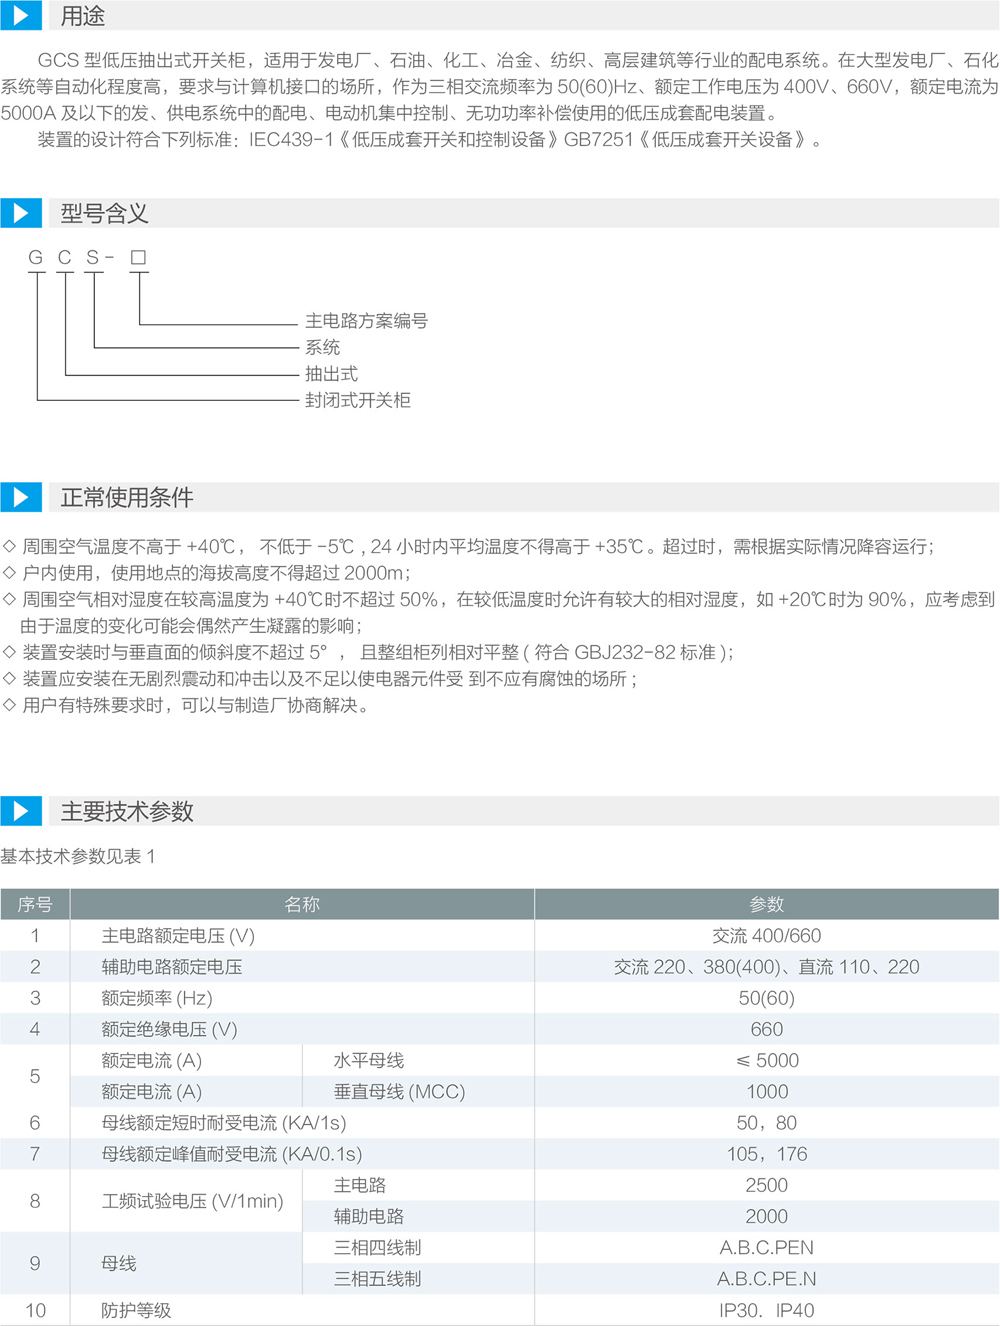This screenshot has height=1326, width=1000.
Task: Select the 主要技术参数 section heading
Action: pos(127,812)
